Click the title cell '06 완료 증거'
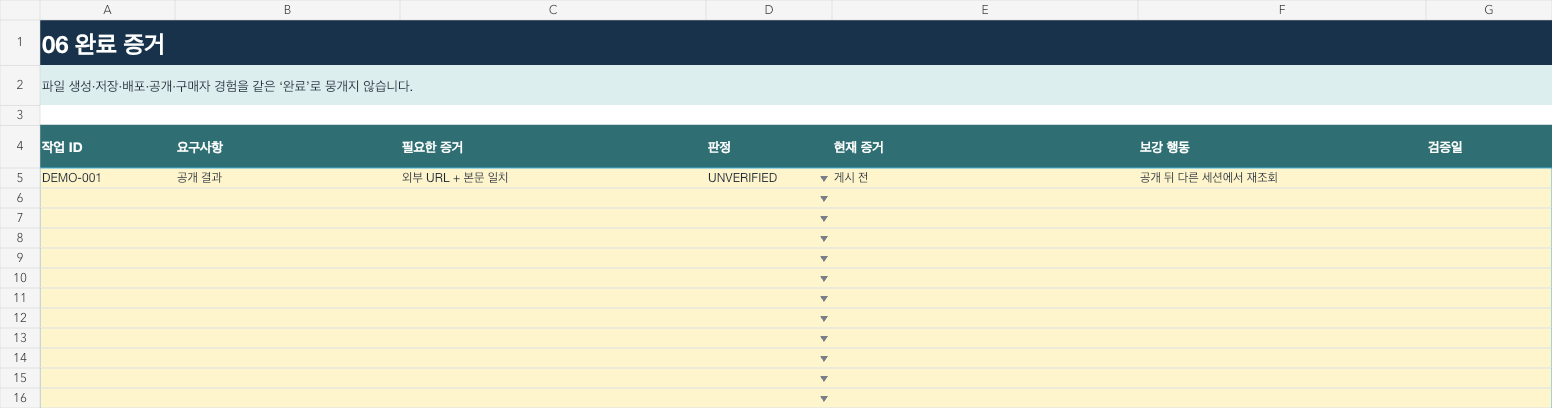The height and width of the screenshot is (408, 1552). (x=796, y=43)
